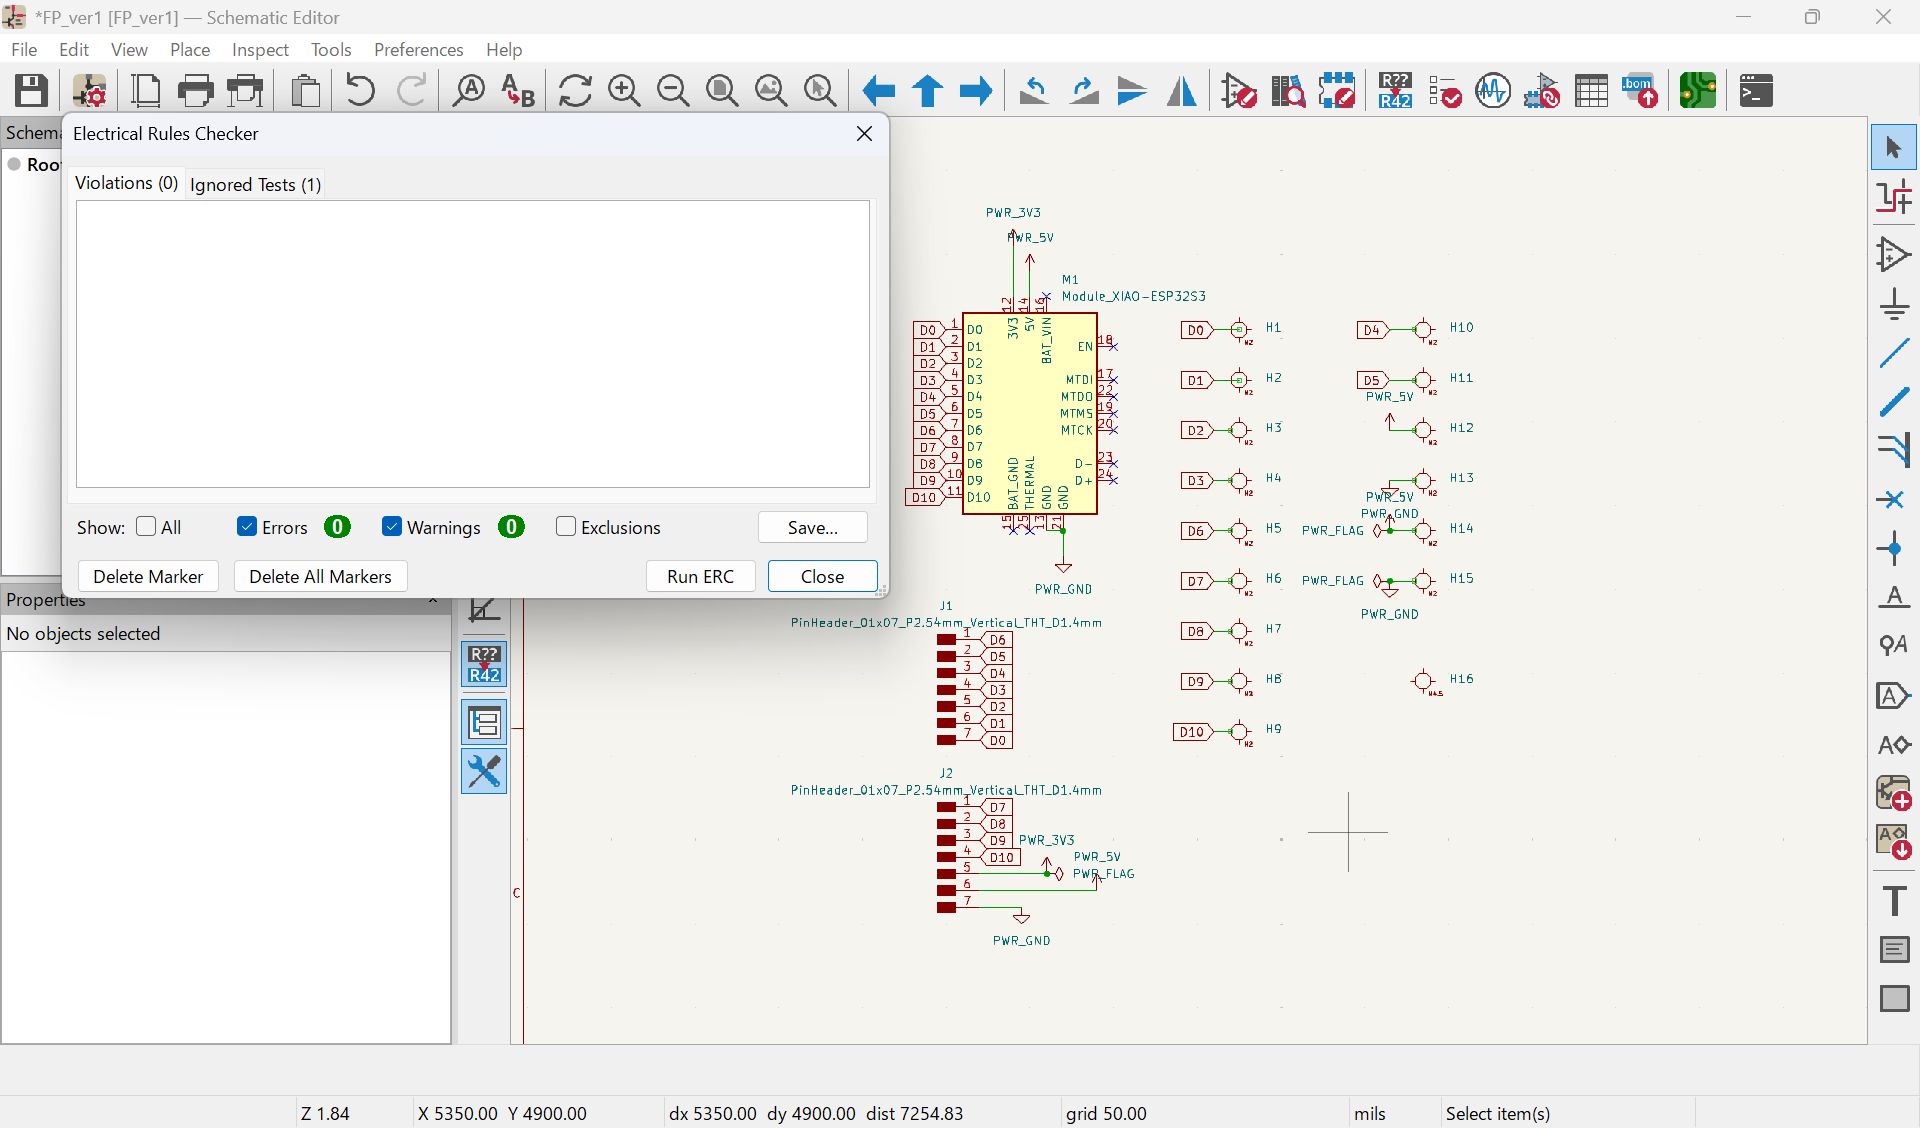Image resolution: width=1920 pixels, height=1128 pixels.
Task: Open the Preferences menu
Action: pos(418,50)
